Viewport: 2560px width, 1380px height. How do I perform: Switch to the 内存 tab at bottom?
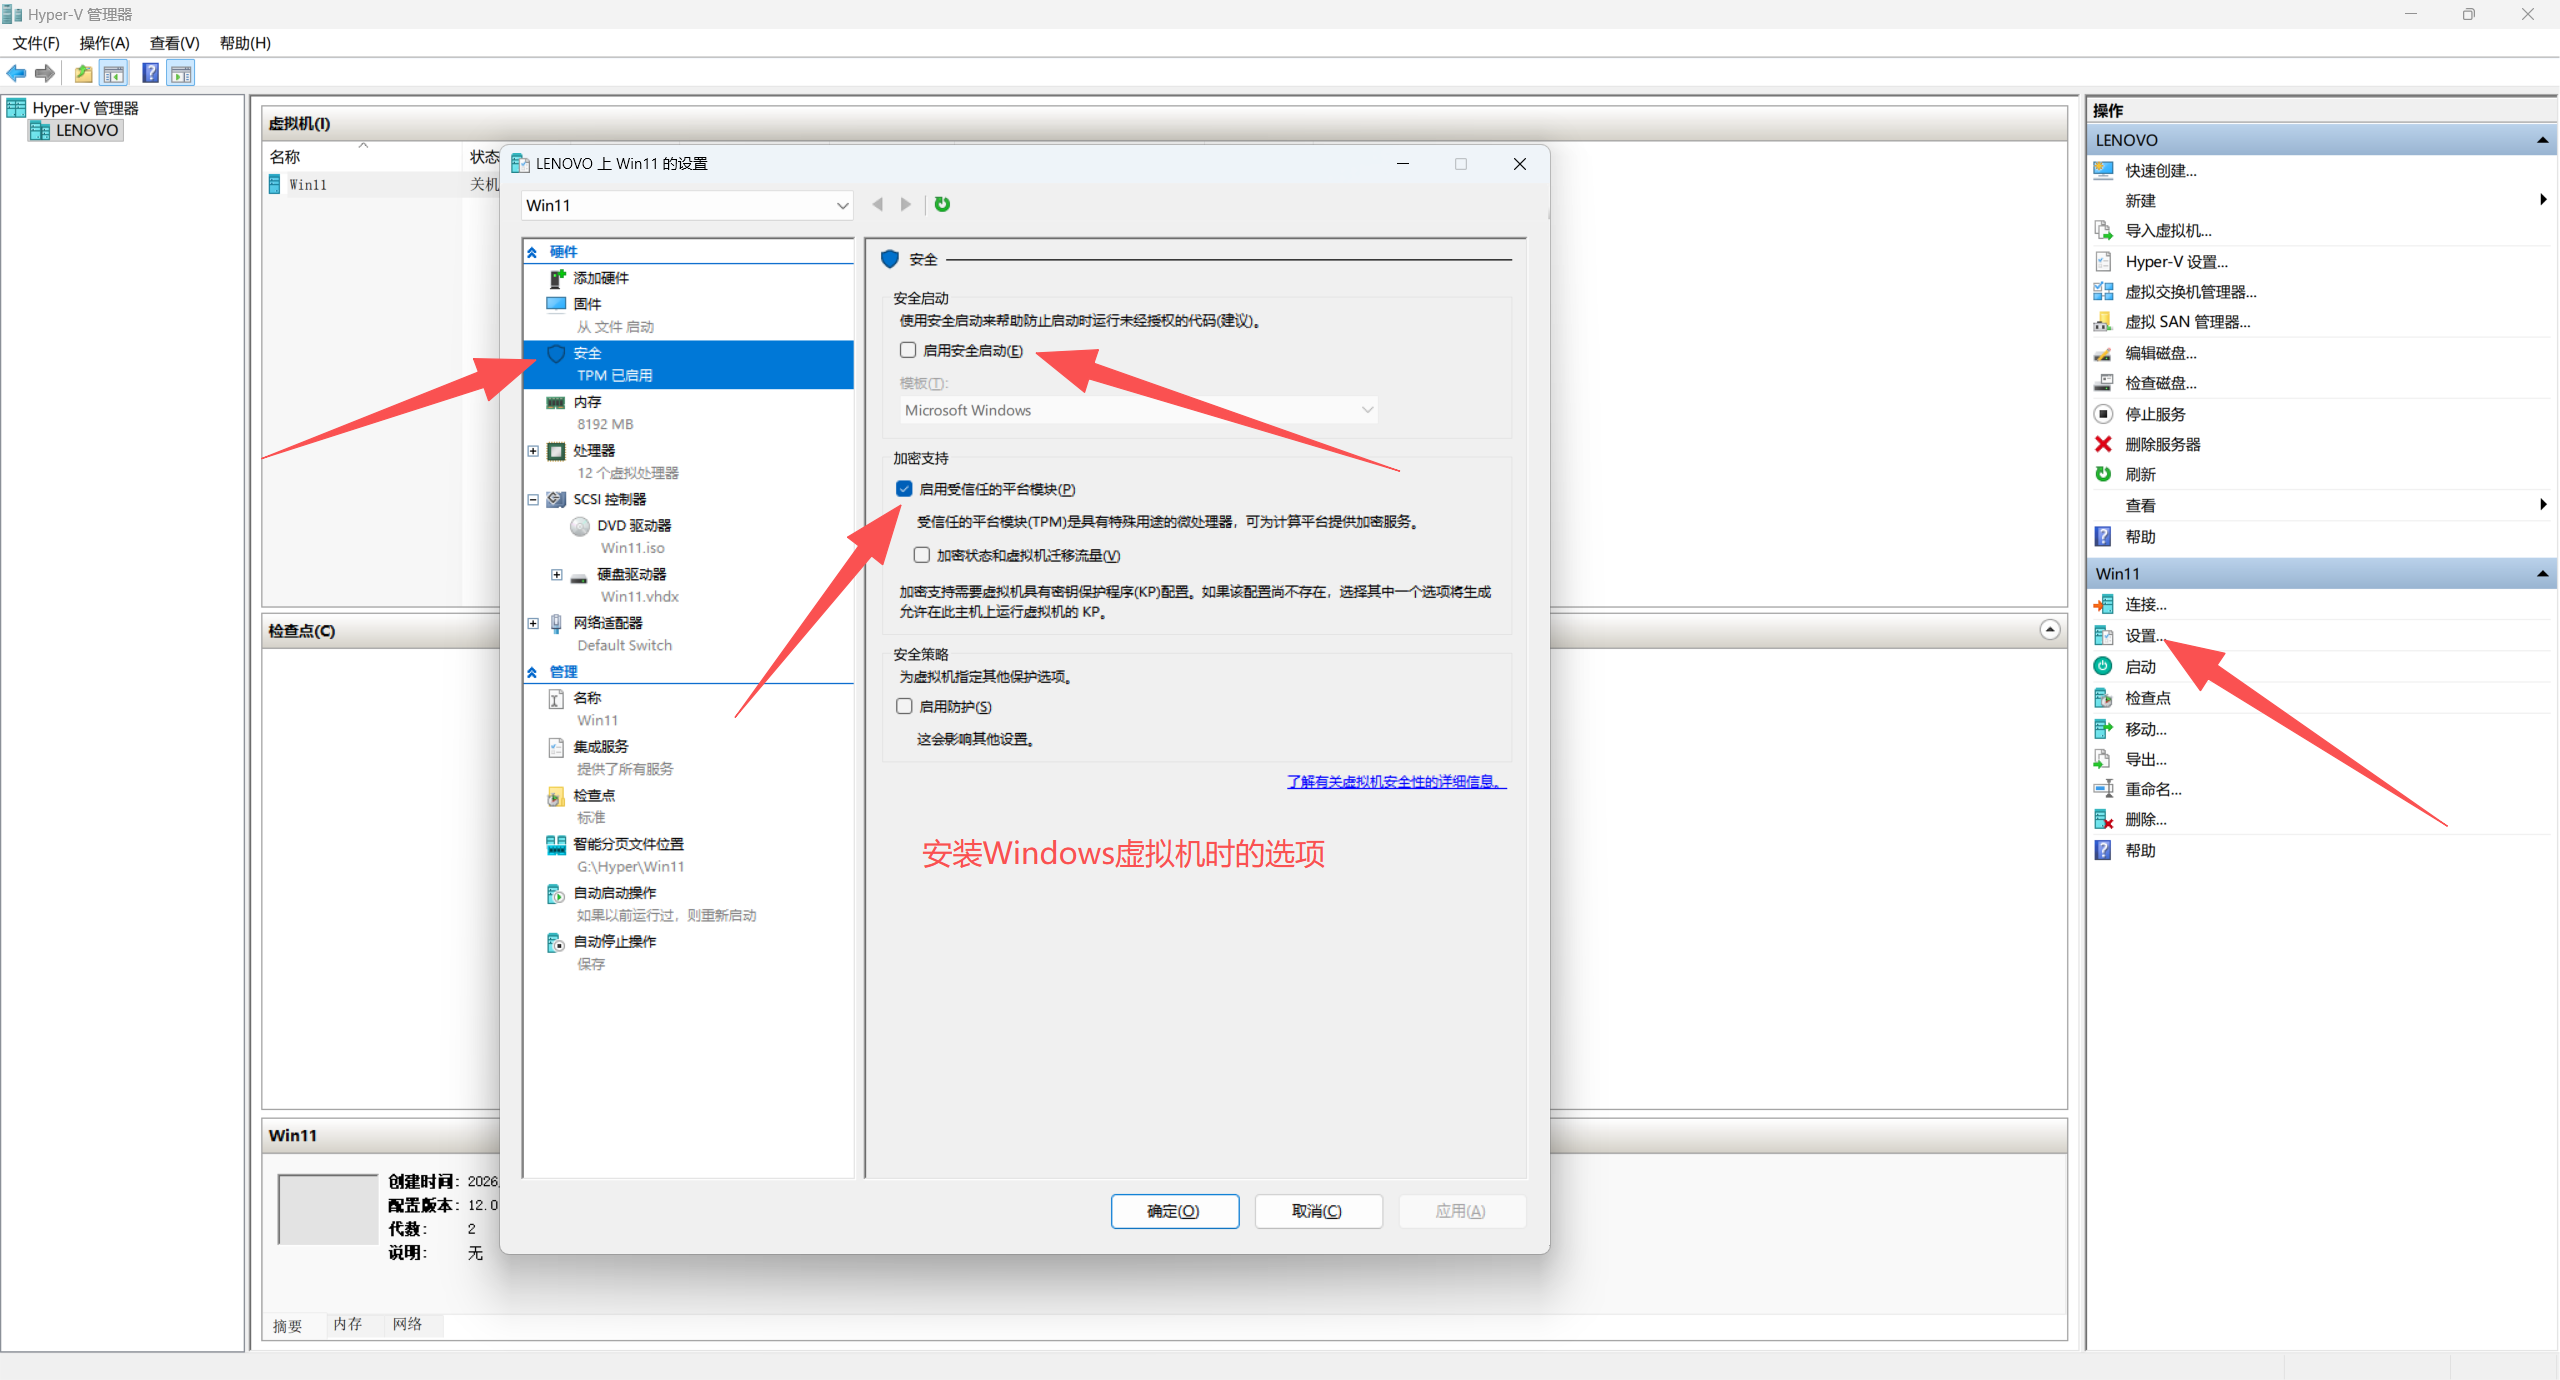tap(348, 1324)
